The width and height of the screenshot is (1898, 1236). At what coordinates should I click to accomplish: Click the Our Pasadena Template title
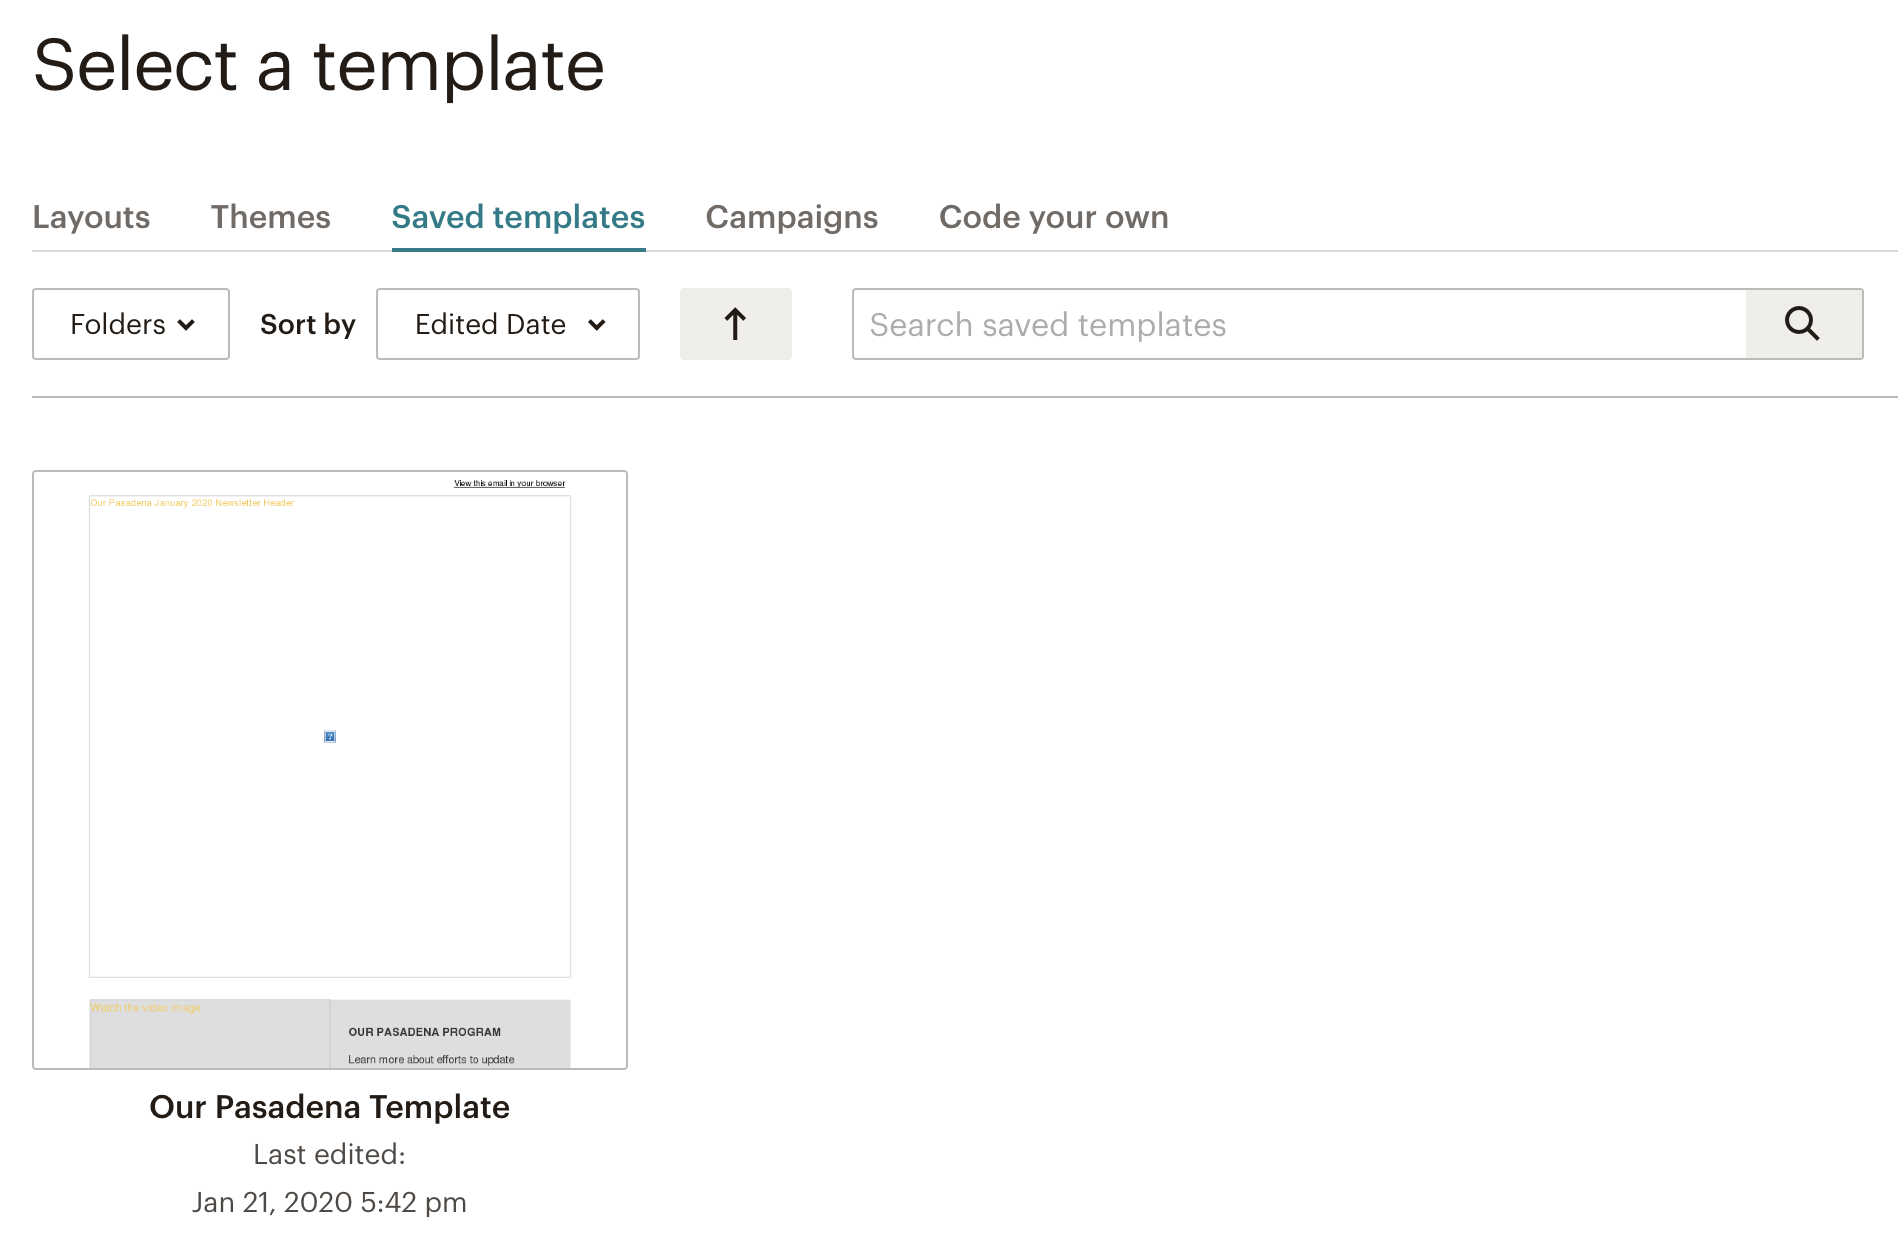(x=330, y=1107)
